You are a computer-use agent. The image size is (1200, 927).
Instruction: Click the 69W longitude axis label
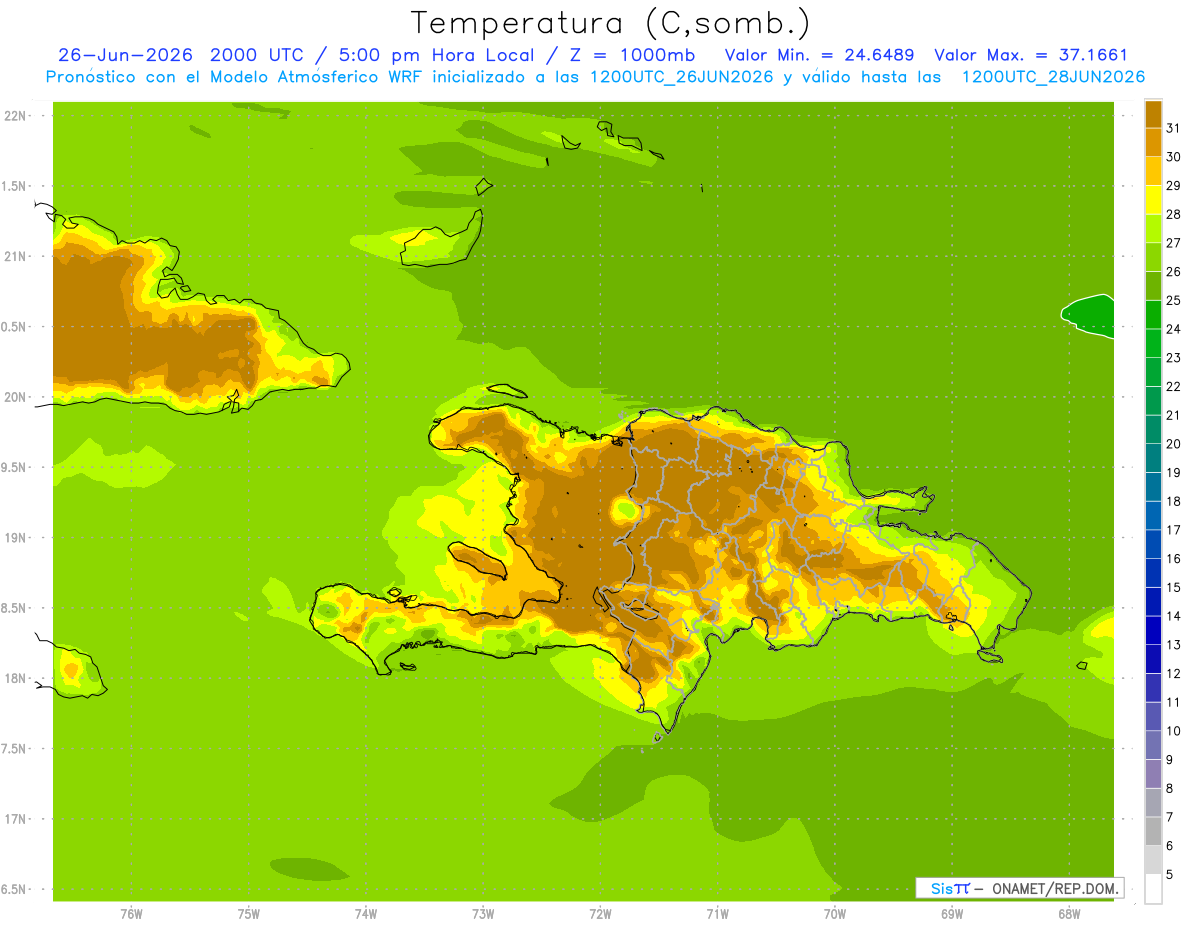coord(951,914)
